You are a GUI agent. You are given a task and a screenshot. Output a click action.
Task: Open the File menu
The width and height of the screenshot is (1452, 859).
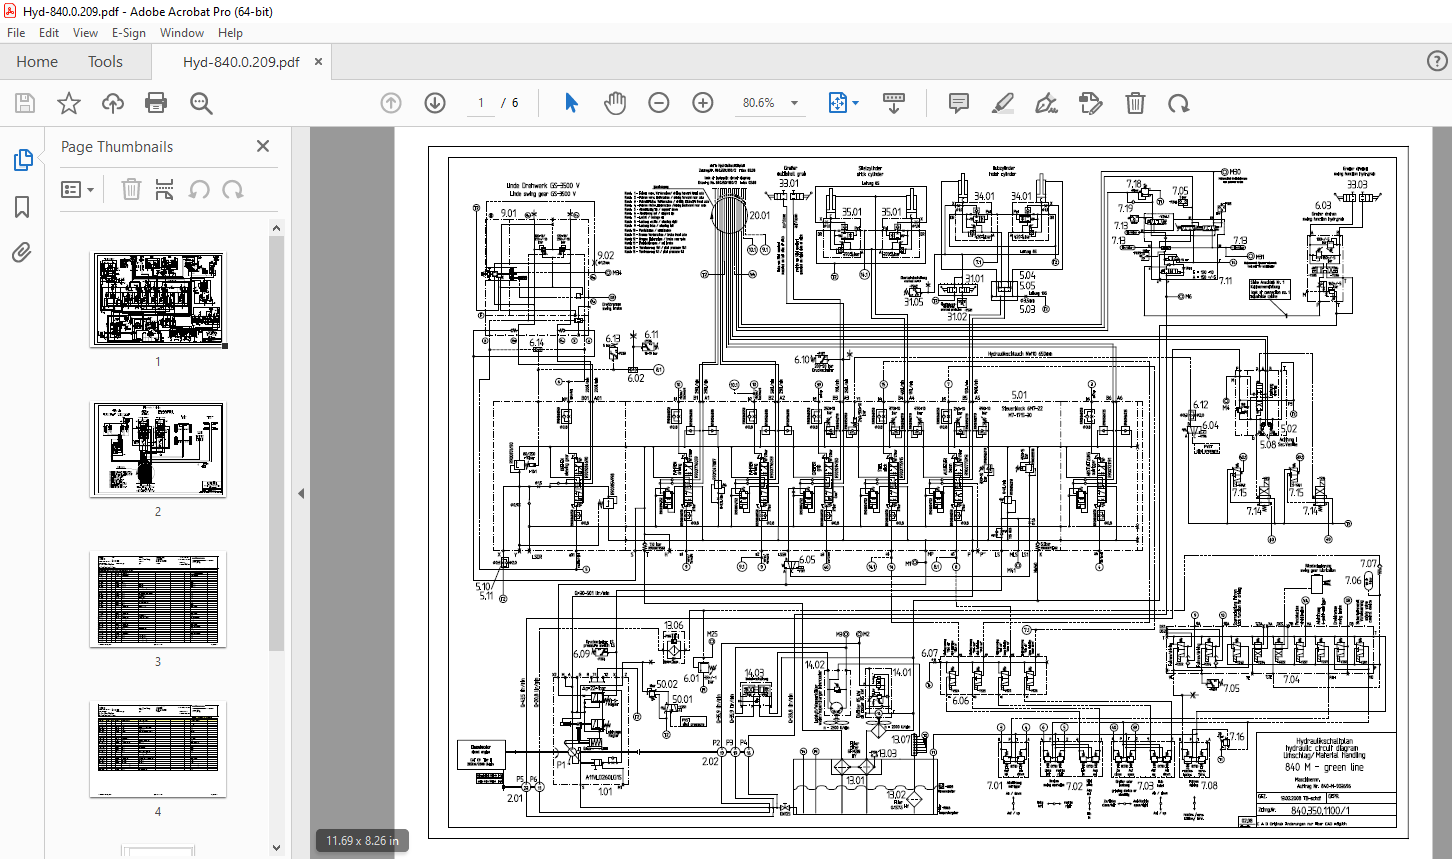click(16, 33)
